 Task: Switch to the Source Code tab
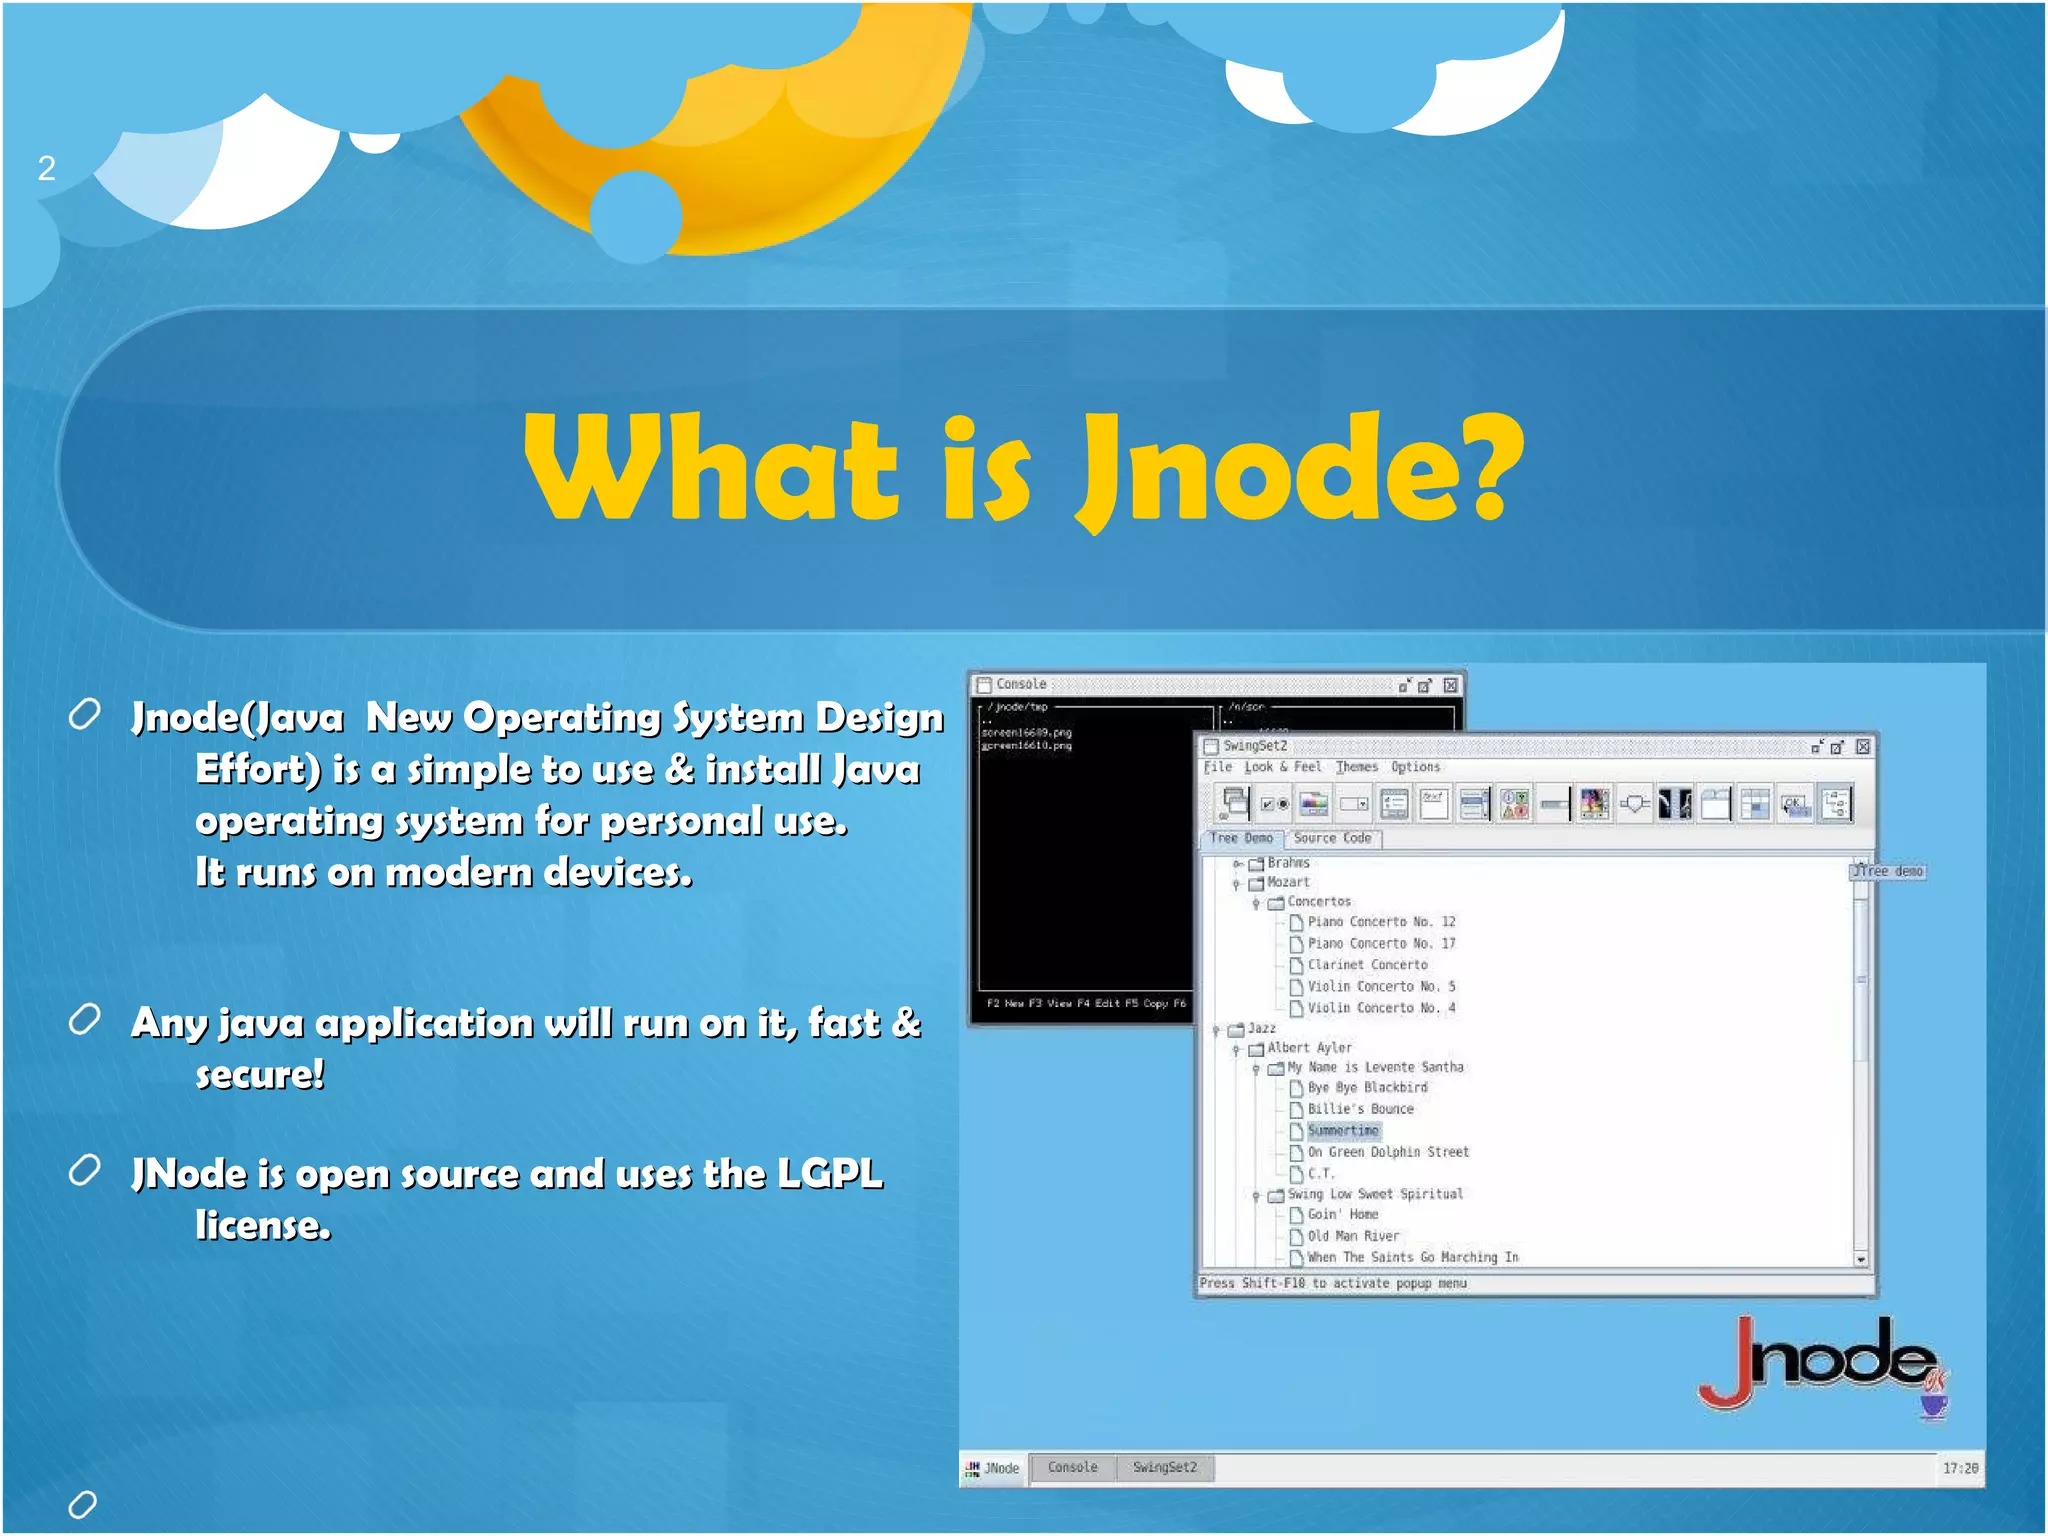click(1332, 838)
